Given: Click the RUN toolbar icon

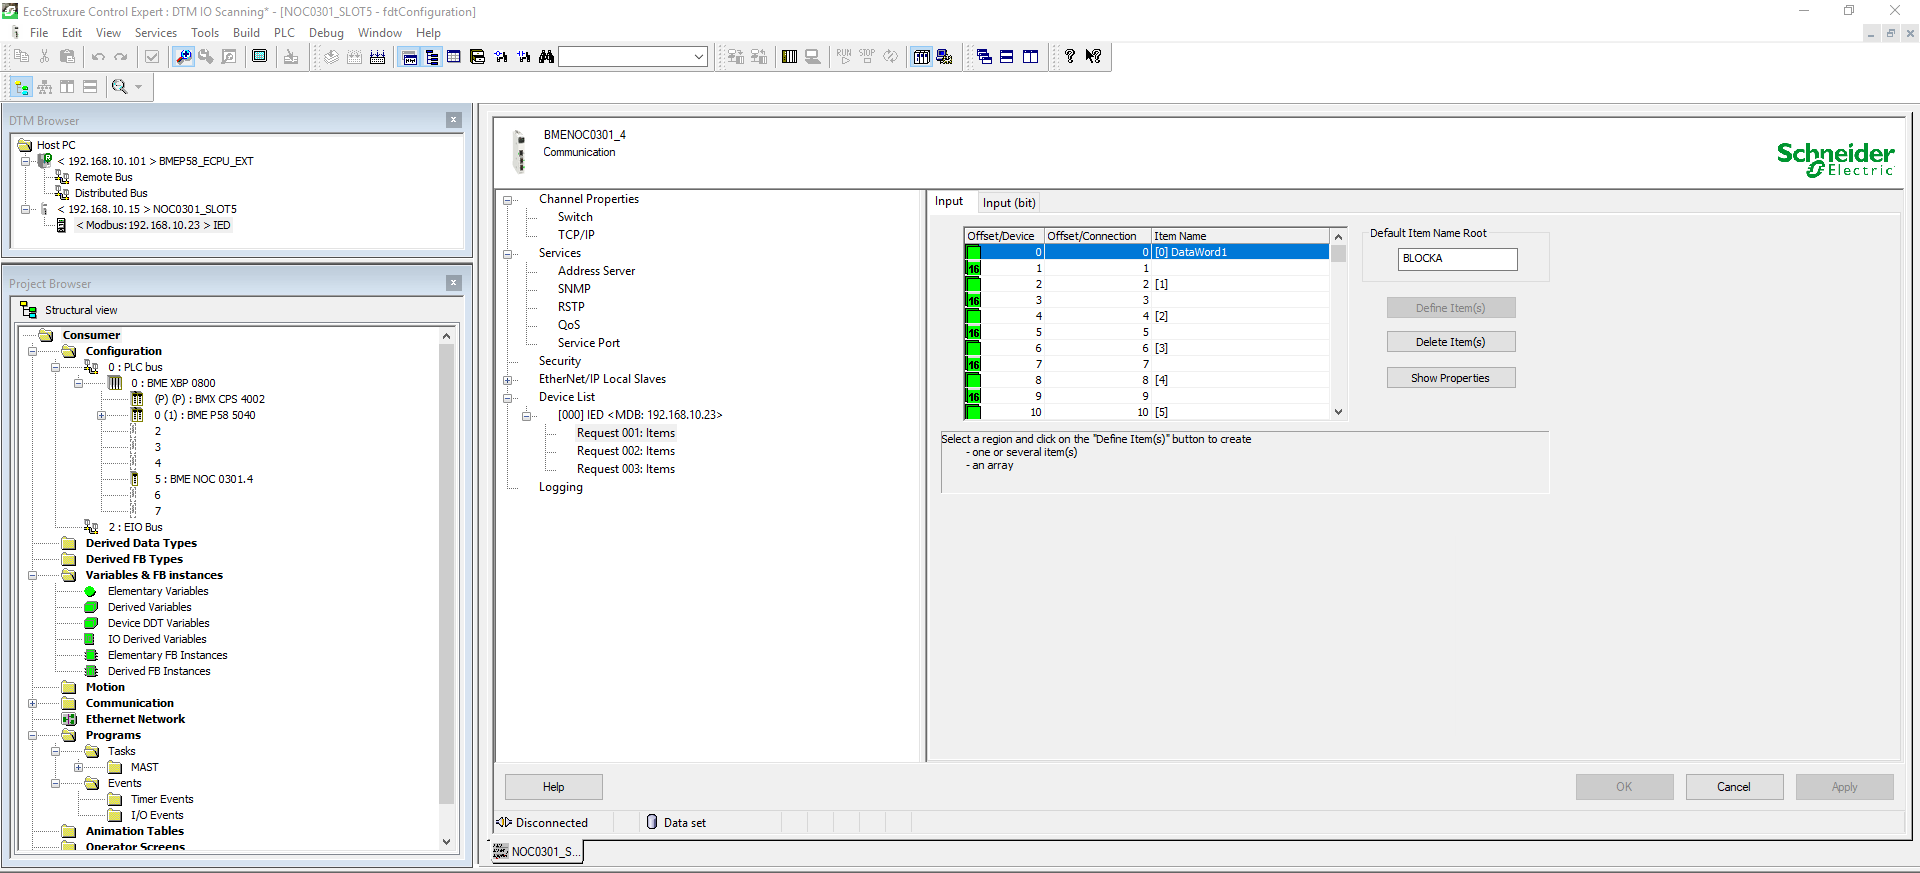Looking at the screenshot, I should [844, 57].
